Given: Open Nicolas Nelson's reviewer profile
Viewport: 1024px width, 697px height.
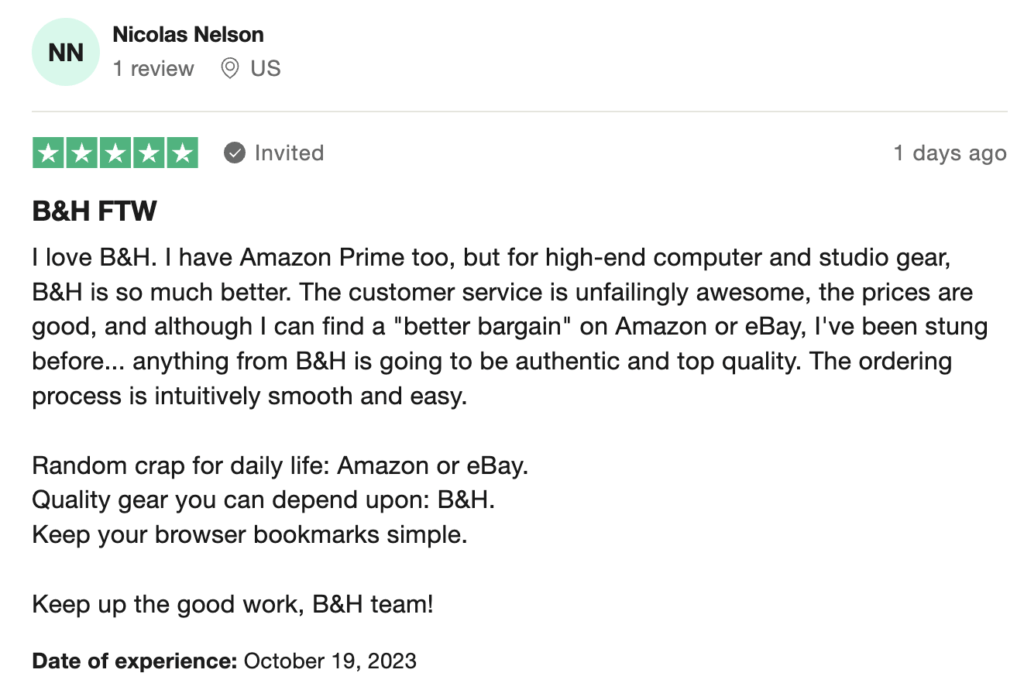Looking at the screenshot, I should (x=188, y=35).
